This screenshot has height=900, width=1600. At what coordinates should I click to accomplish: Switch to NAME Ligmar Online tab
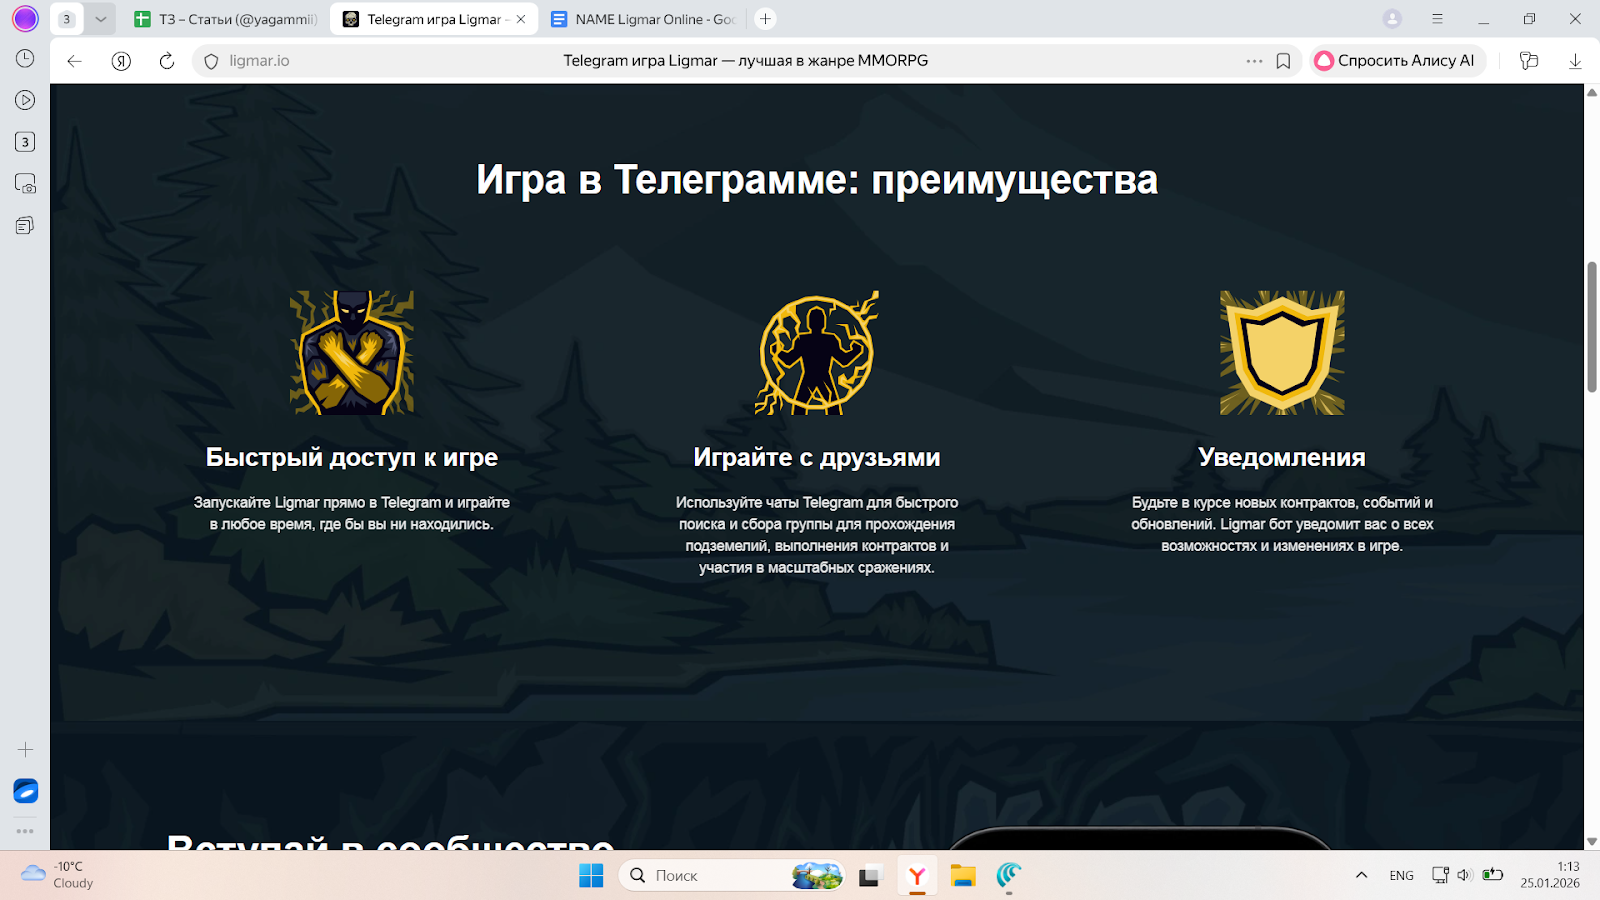[643, 19]
